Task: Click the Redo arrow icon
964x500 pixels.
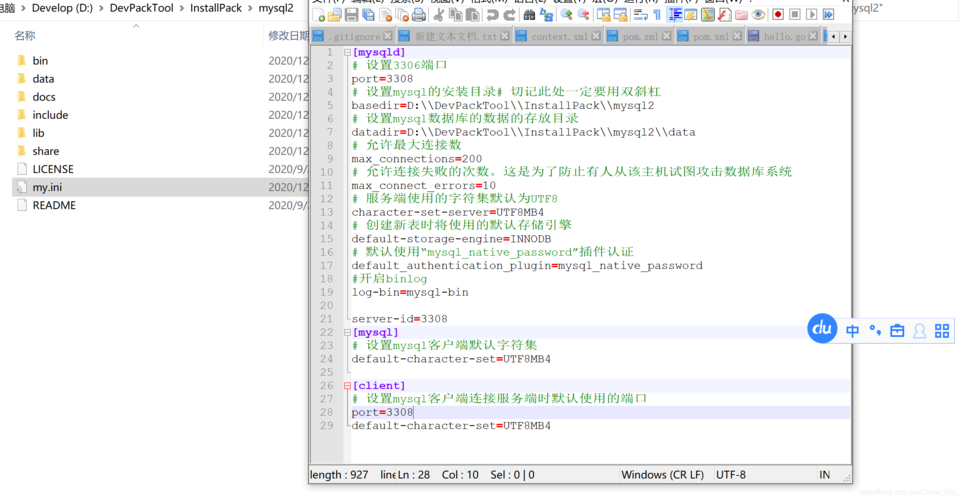Action: point(509,15)
